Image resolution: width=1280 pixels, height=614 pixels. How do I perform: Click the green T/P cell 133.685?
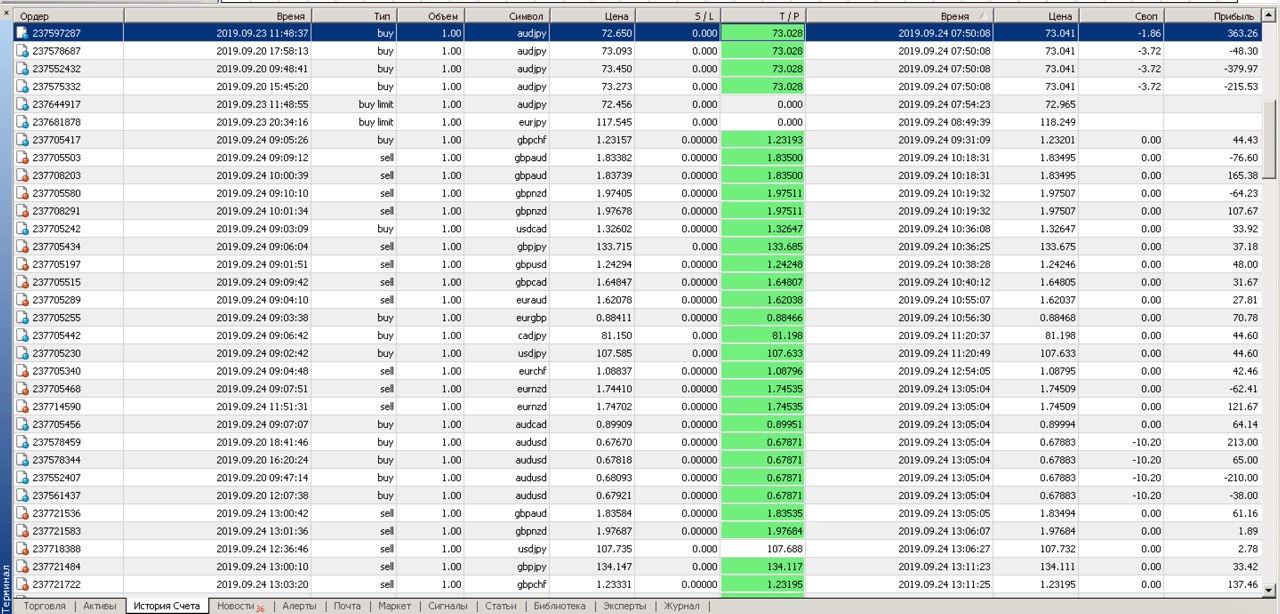click(763, 246)
